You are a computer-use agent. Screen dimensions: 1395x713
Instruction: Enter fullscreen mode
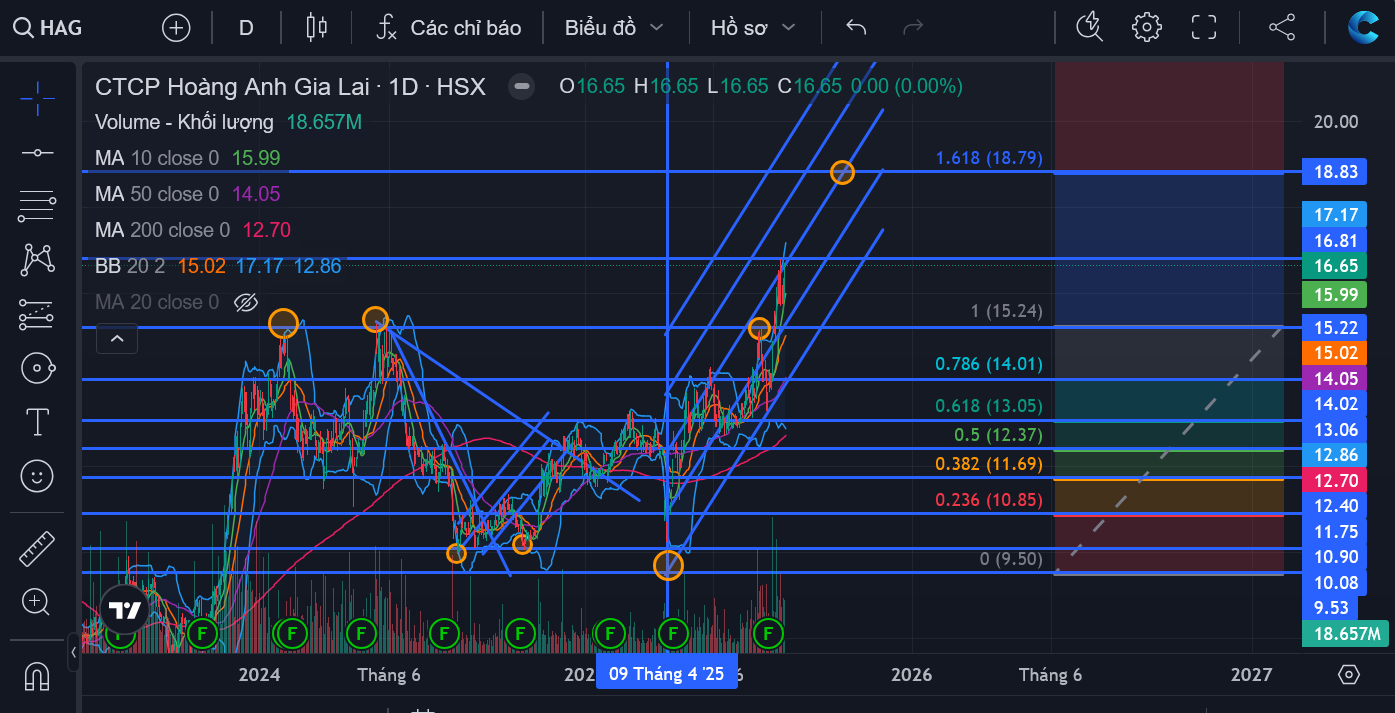(x=1204, y=28)
